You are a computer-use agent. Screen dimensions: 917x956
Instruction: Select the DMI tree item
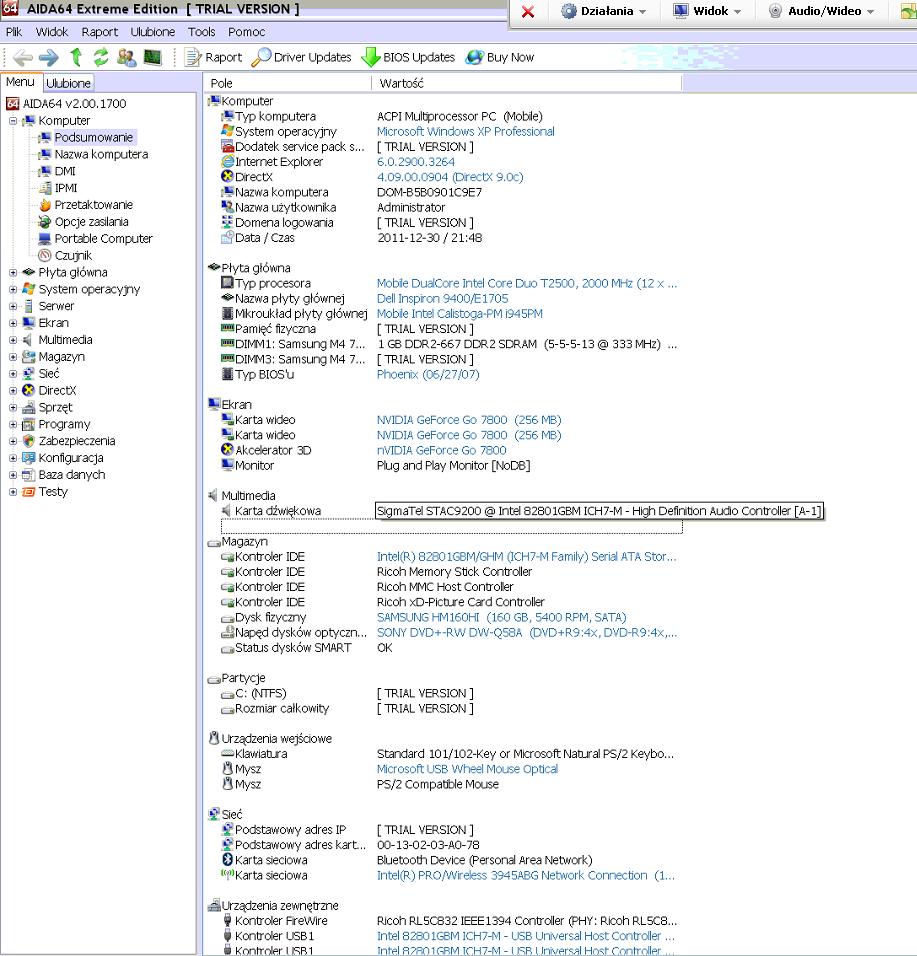[65, 171]
